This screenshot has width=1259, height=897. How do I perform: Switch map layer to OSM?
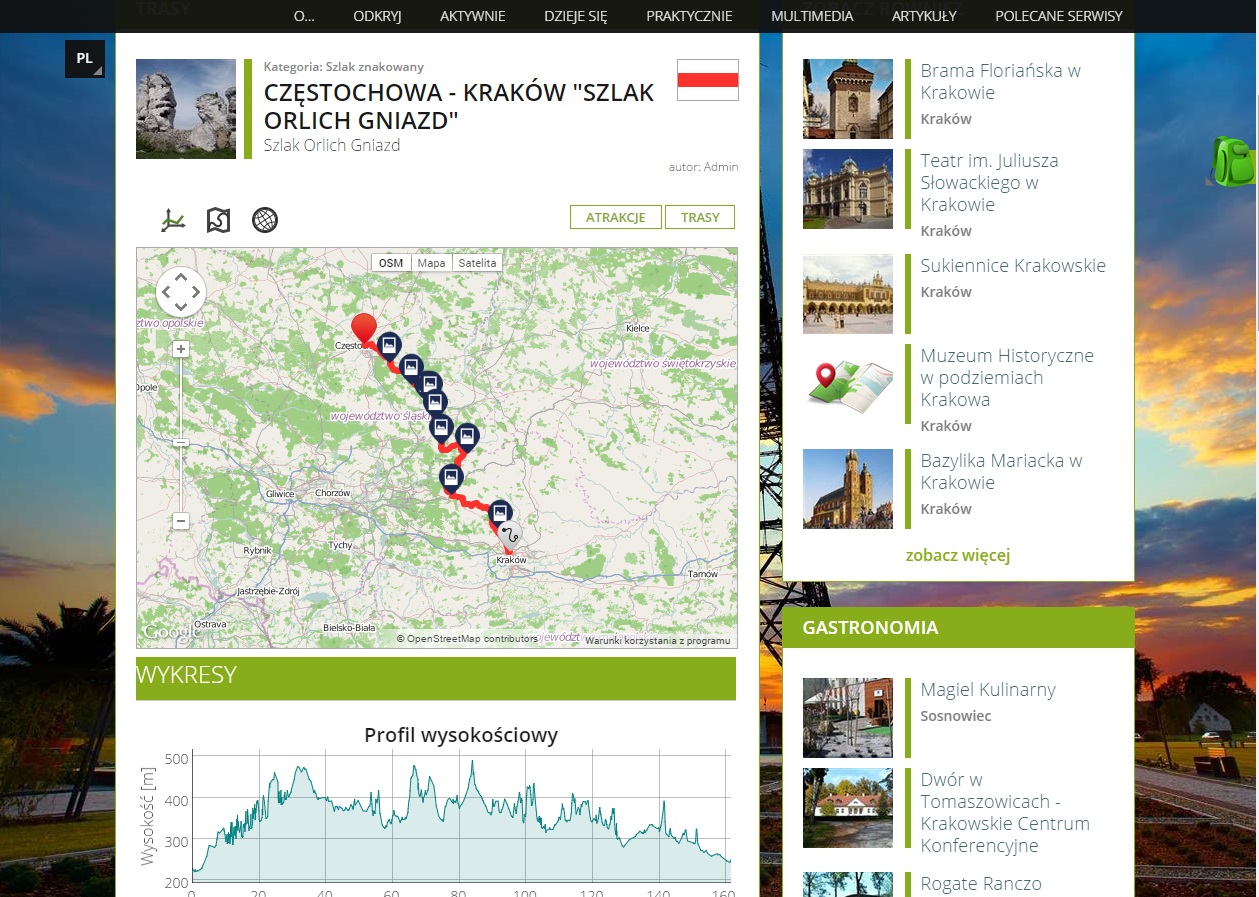click(391, 263)
